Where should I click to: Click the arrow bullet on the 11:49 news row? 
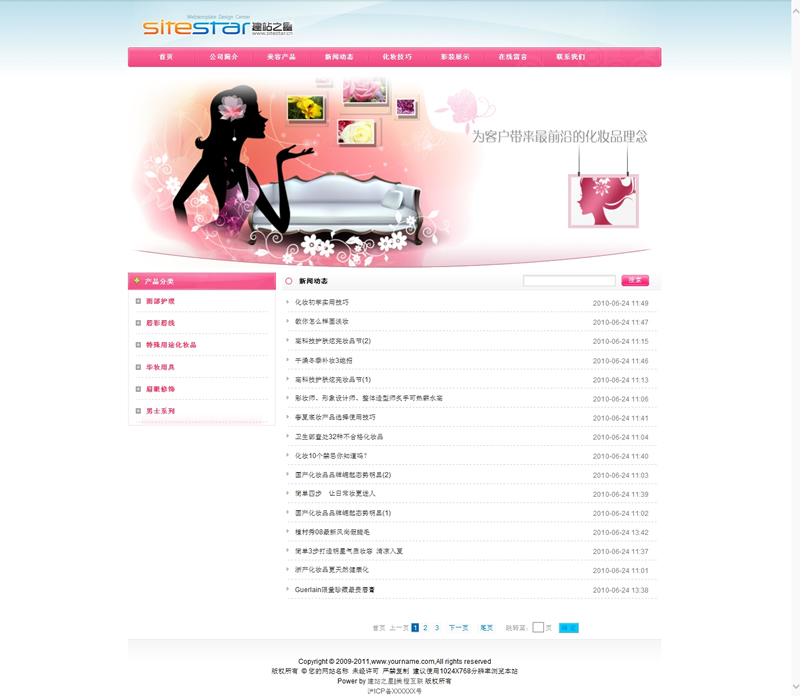coord(288,302)
